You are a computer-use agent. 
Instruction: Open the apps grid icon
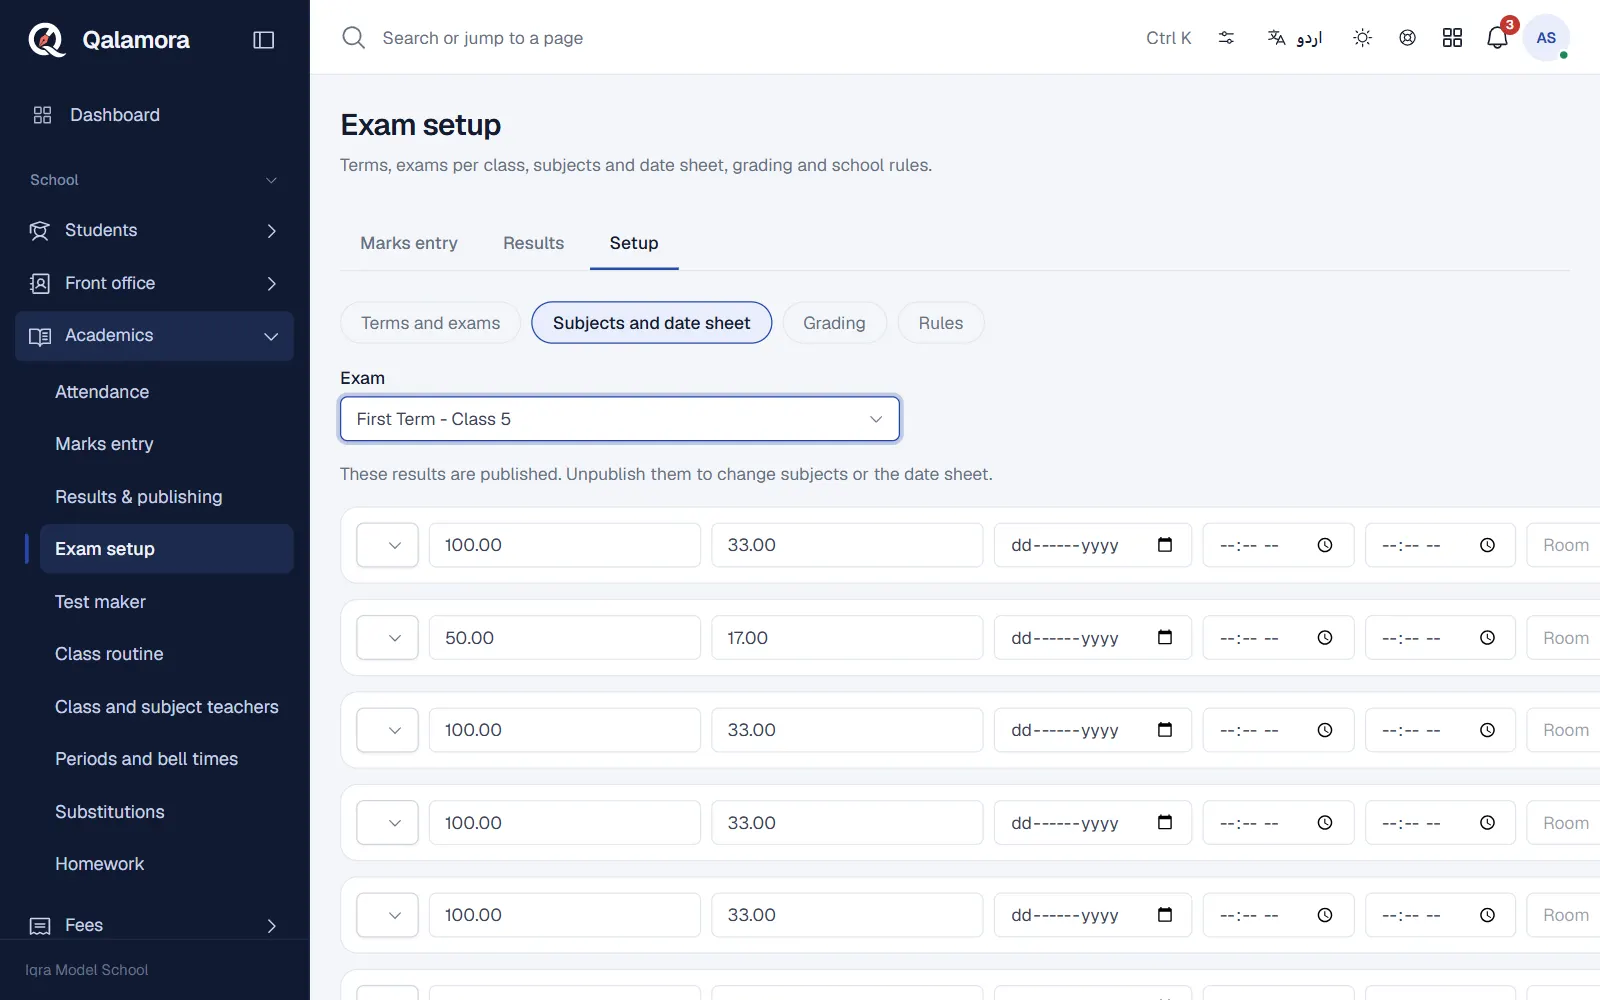pyautogui.click(x=1452, y=38)
